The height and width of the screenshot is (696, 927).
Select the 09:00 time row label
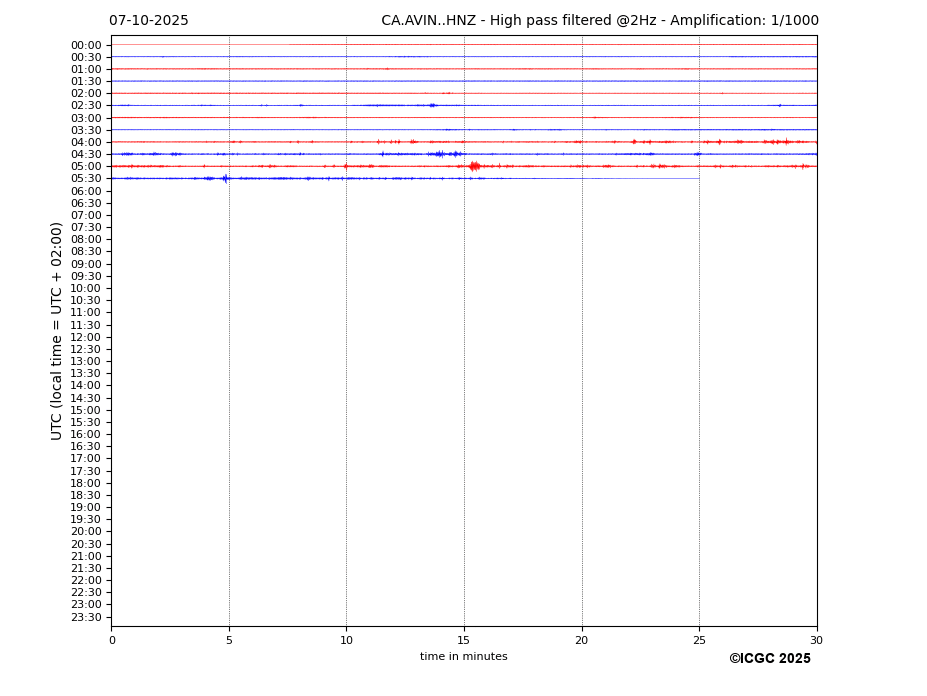(86, 264)
